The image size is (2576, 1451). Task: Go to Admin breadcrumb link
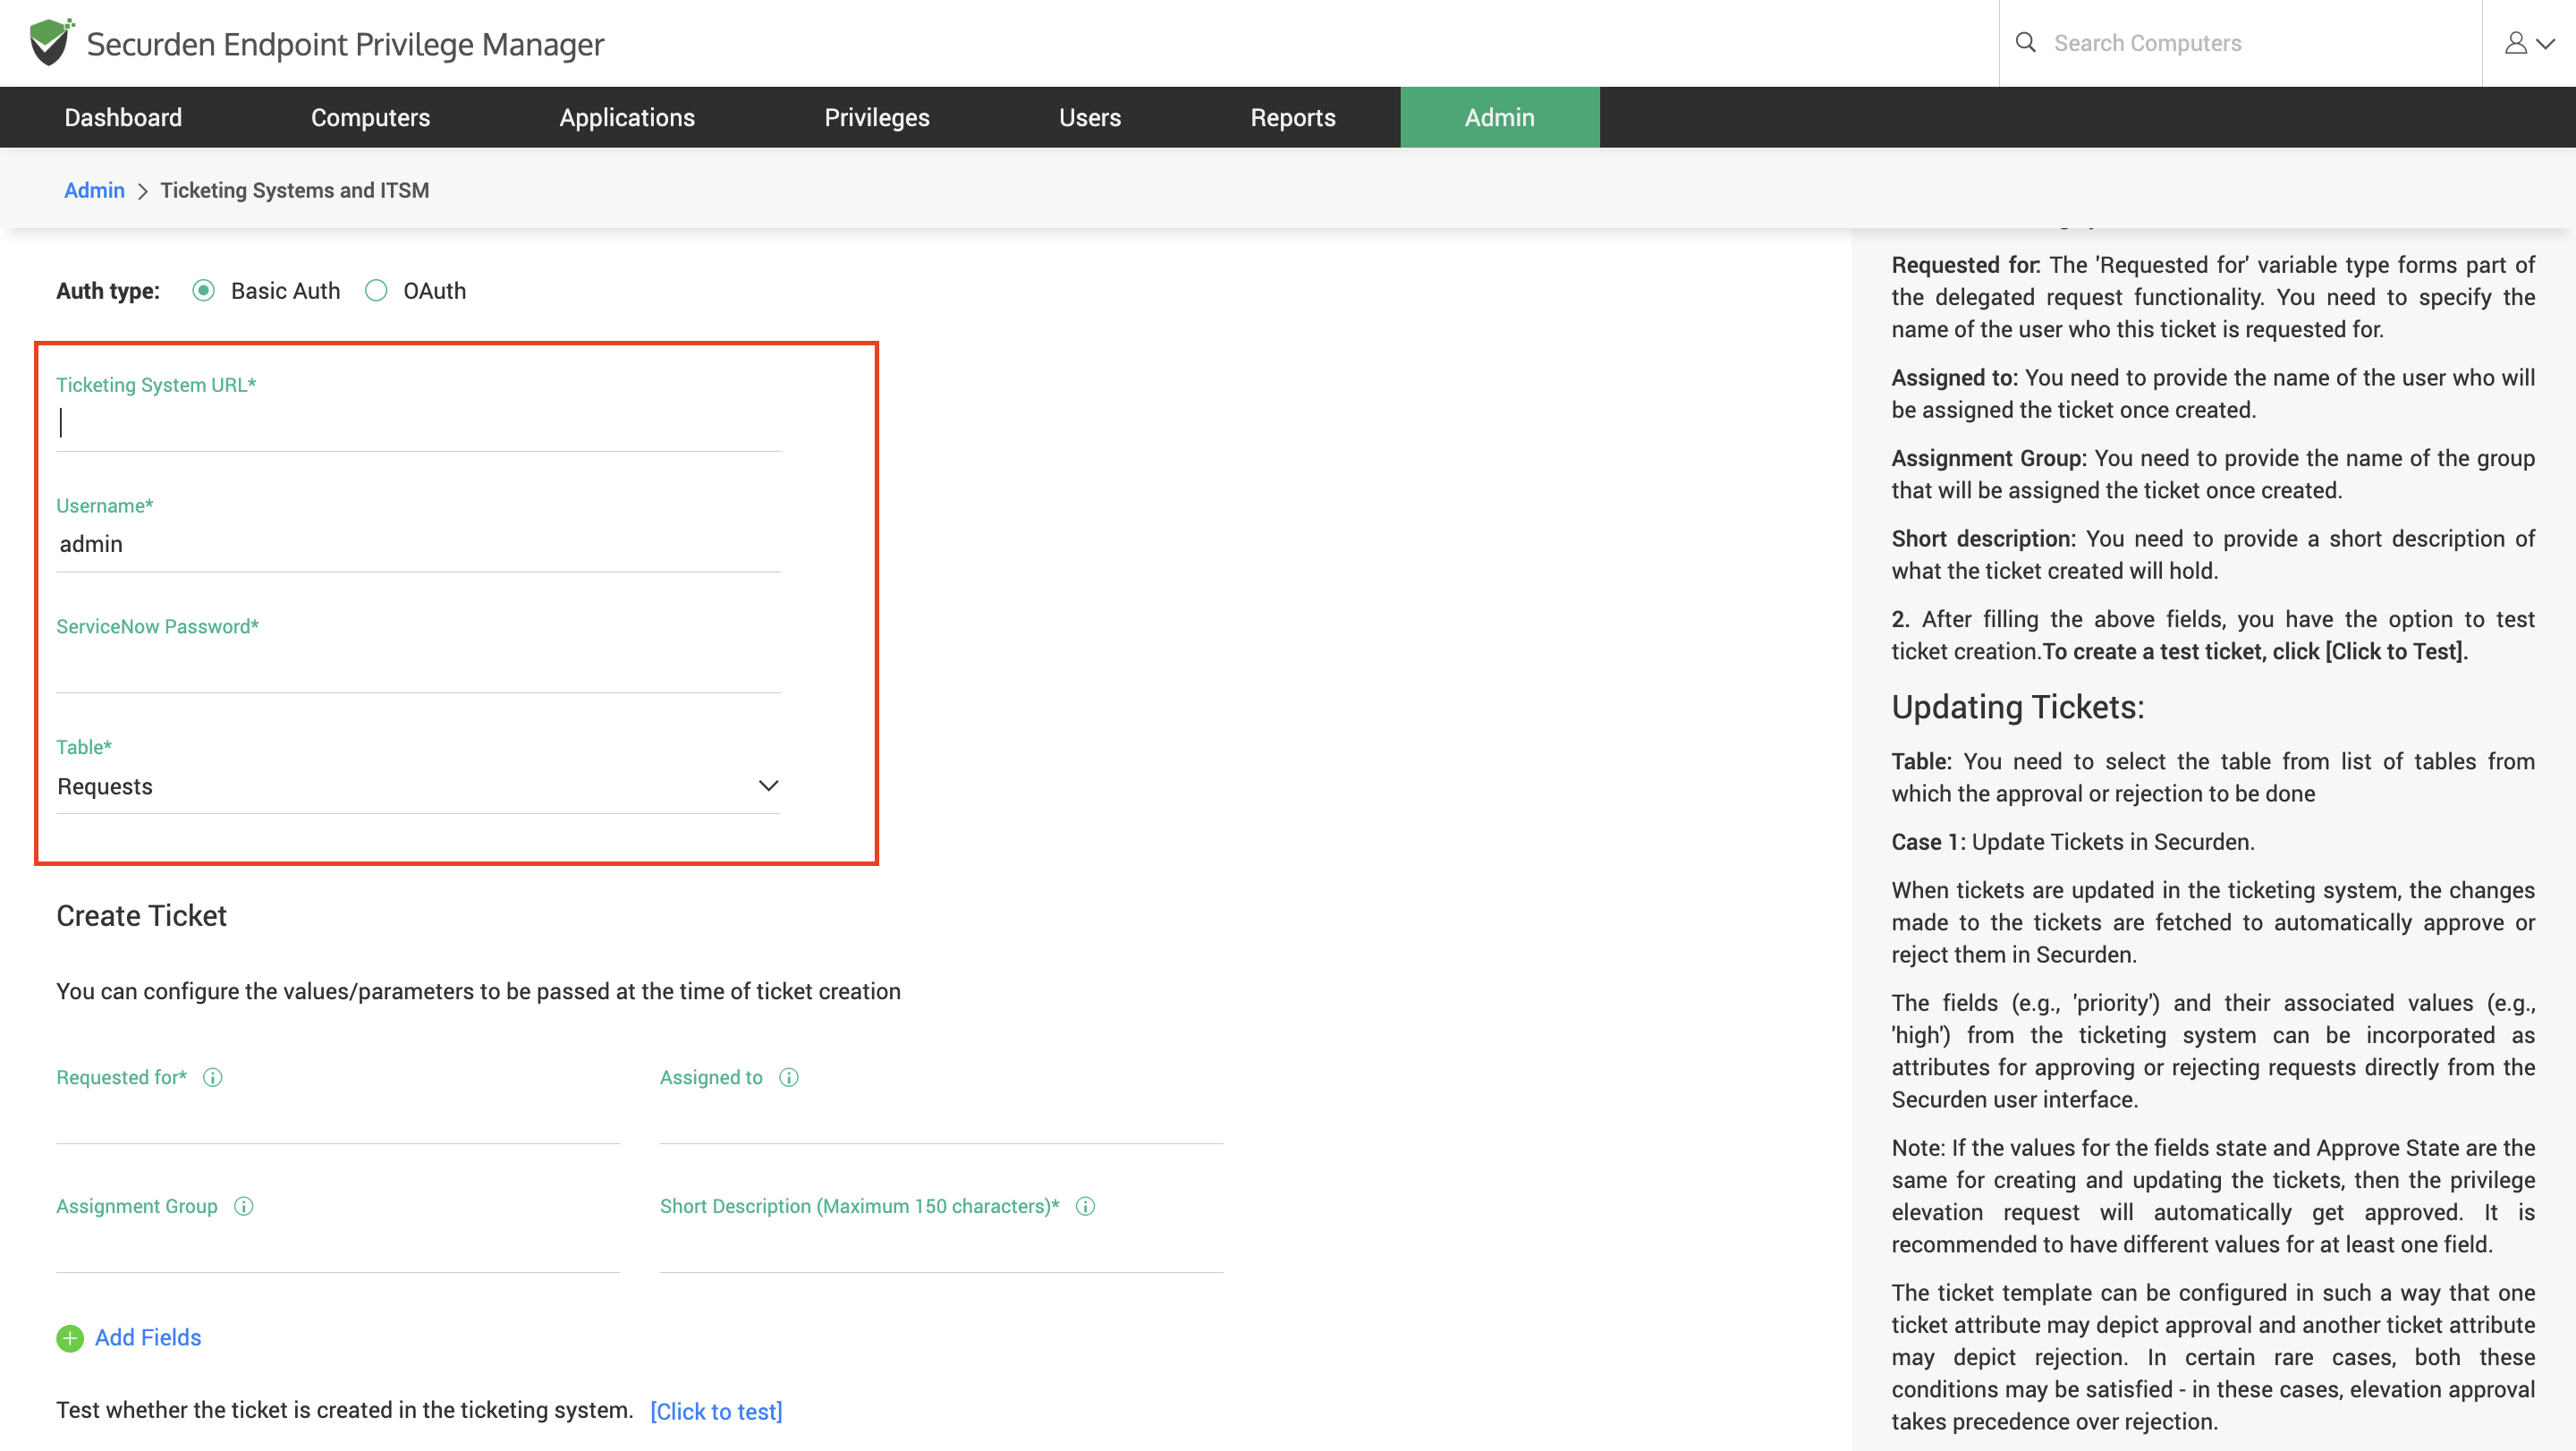pyautogui.click(x=94, y=190)
